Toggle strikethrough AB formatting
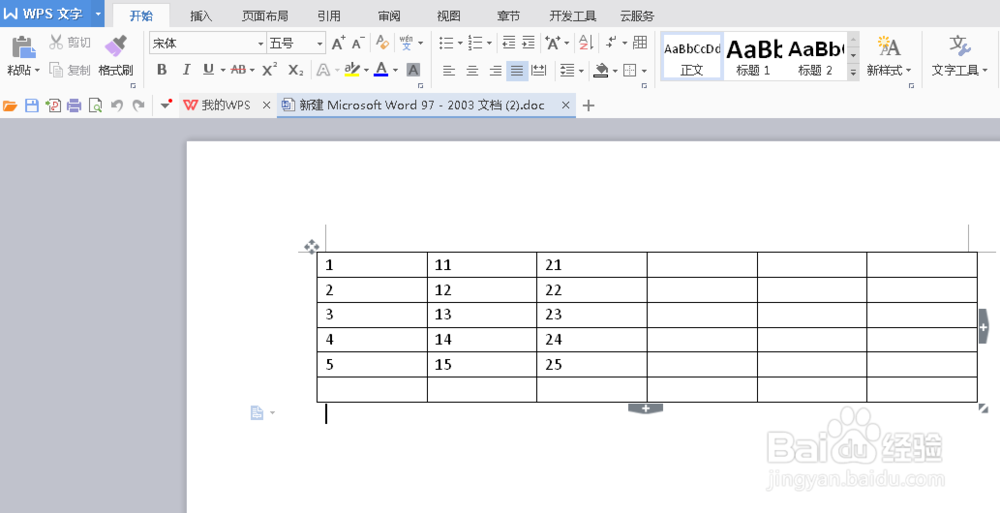The height and width of the screenshot is (513, 1000). point(239,70)
